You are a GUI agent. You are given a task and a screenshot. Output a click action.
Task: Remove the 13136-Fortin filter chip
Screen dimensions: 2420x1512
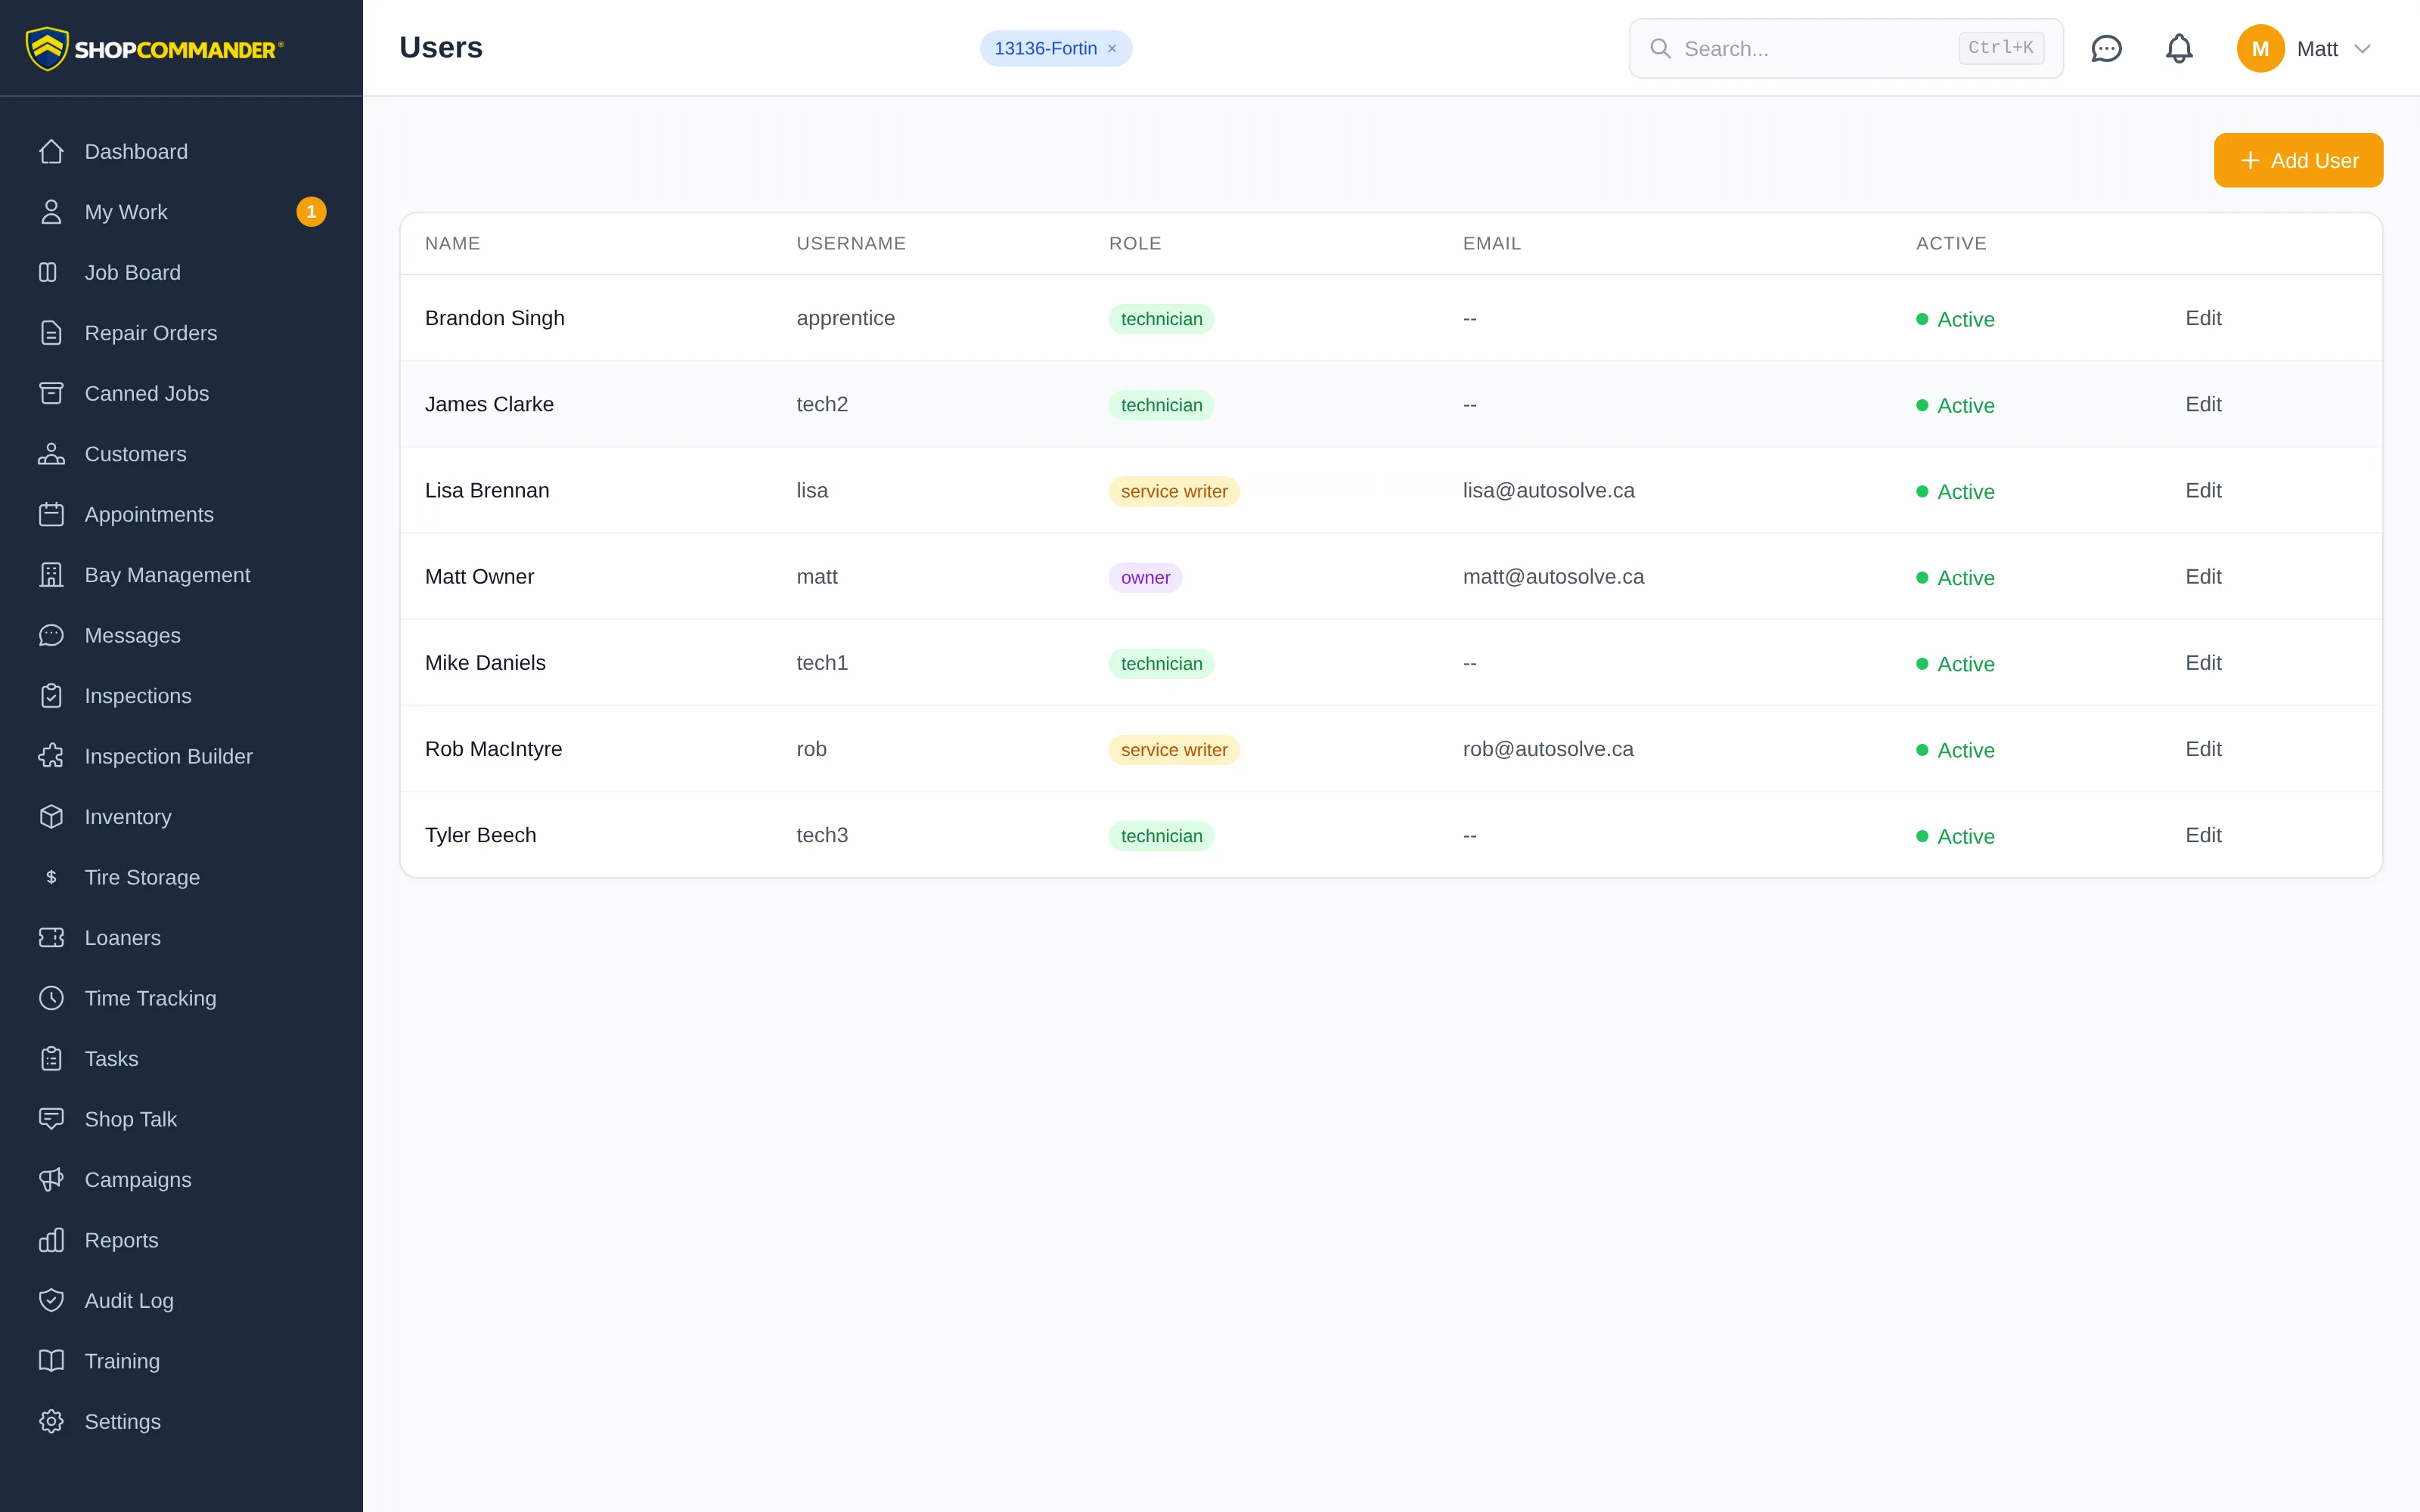(x=1112, y=49)
